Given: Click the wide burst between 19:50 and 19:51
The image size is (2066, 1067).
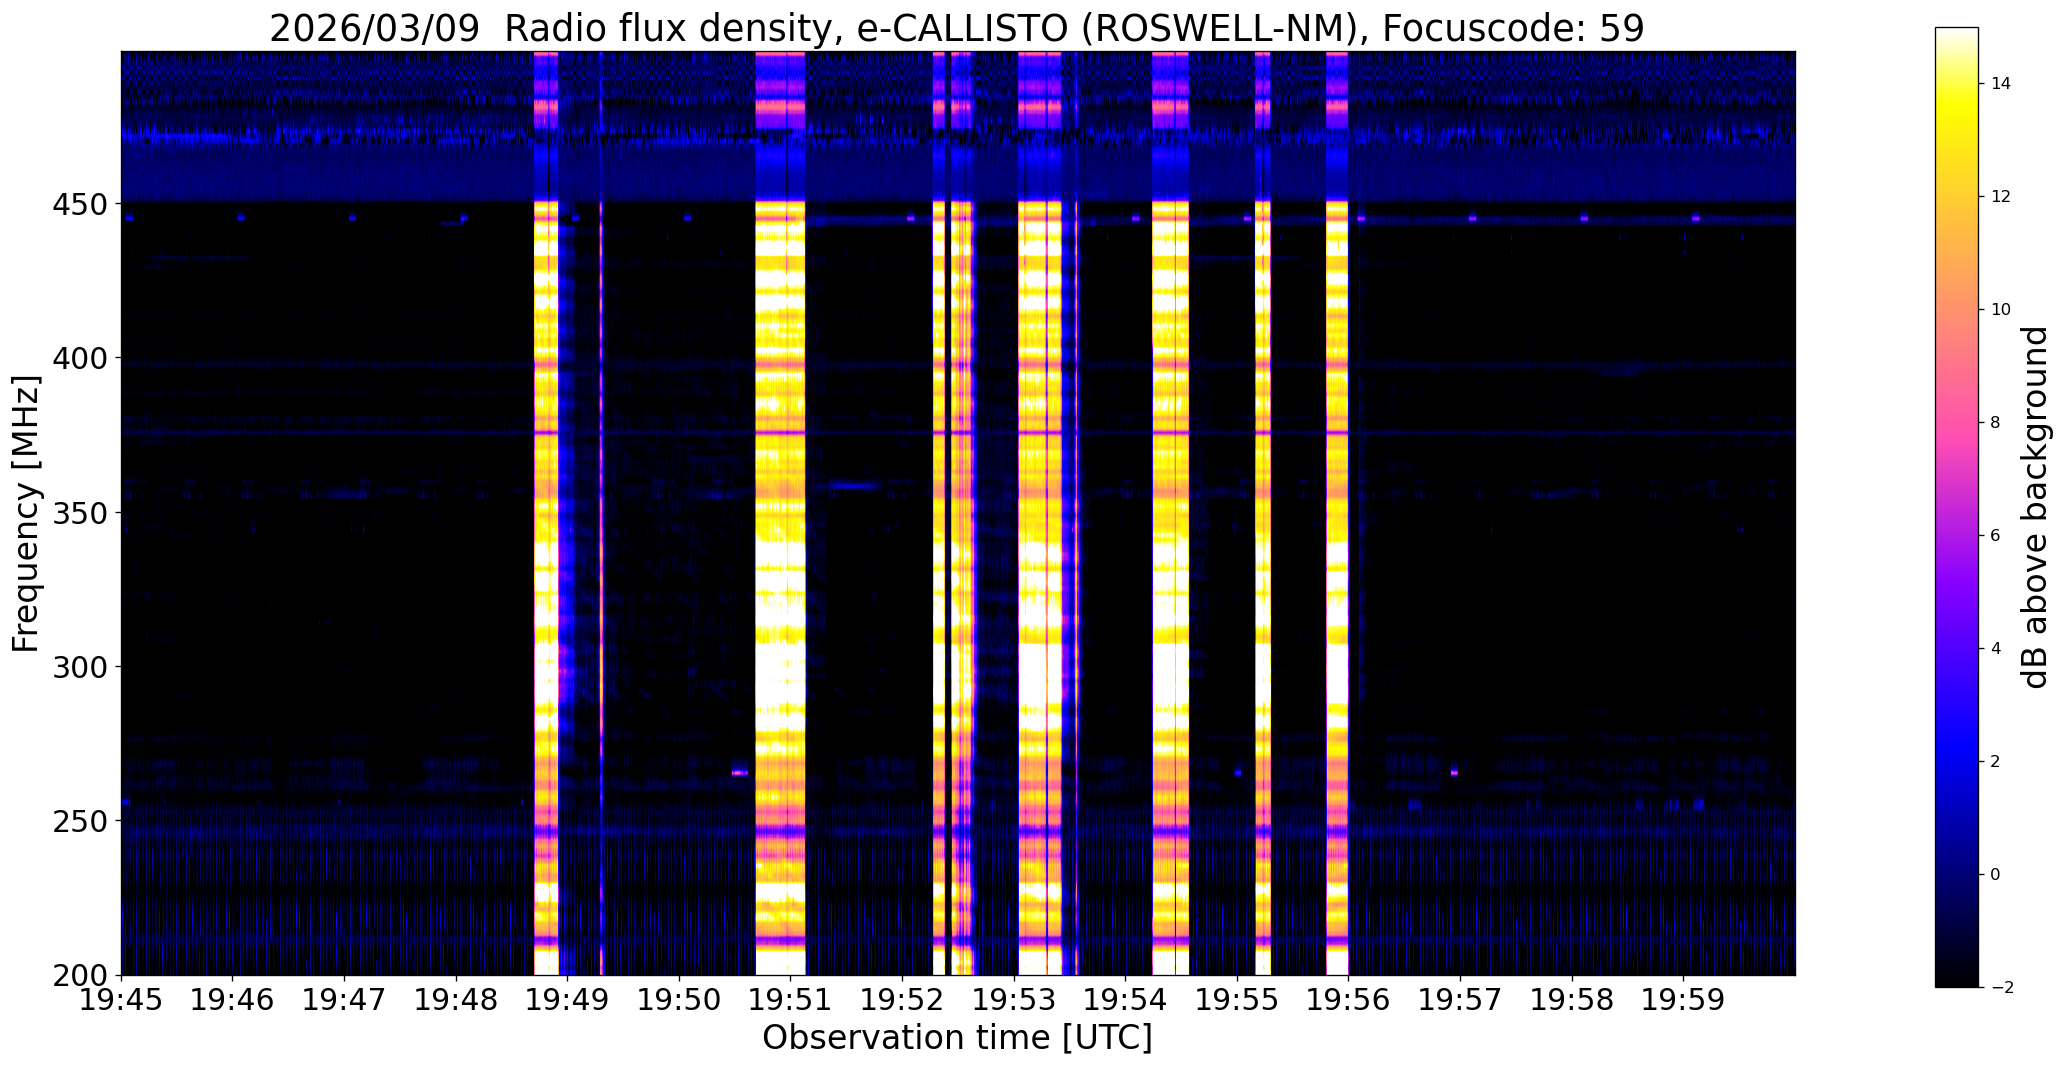Looking at the screenshot, I should point(780,513).
